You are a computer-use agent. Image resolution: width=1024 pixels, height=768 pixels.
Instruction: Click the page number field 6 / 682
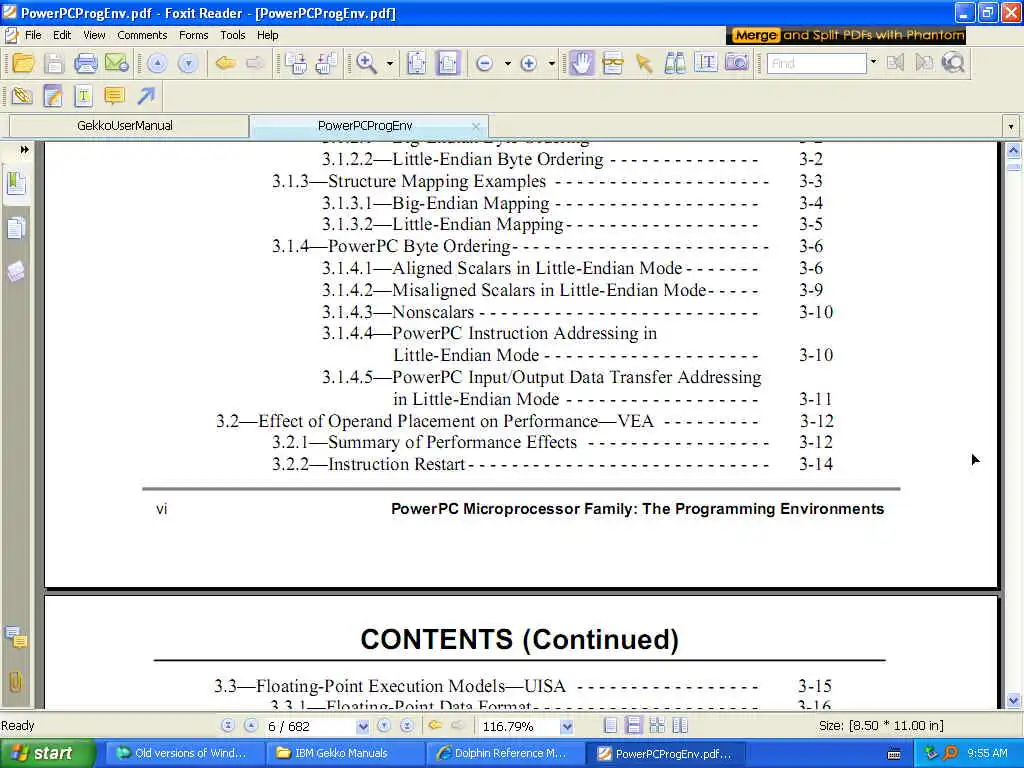point(310,726)
